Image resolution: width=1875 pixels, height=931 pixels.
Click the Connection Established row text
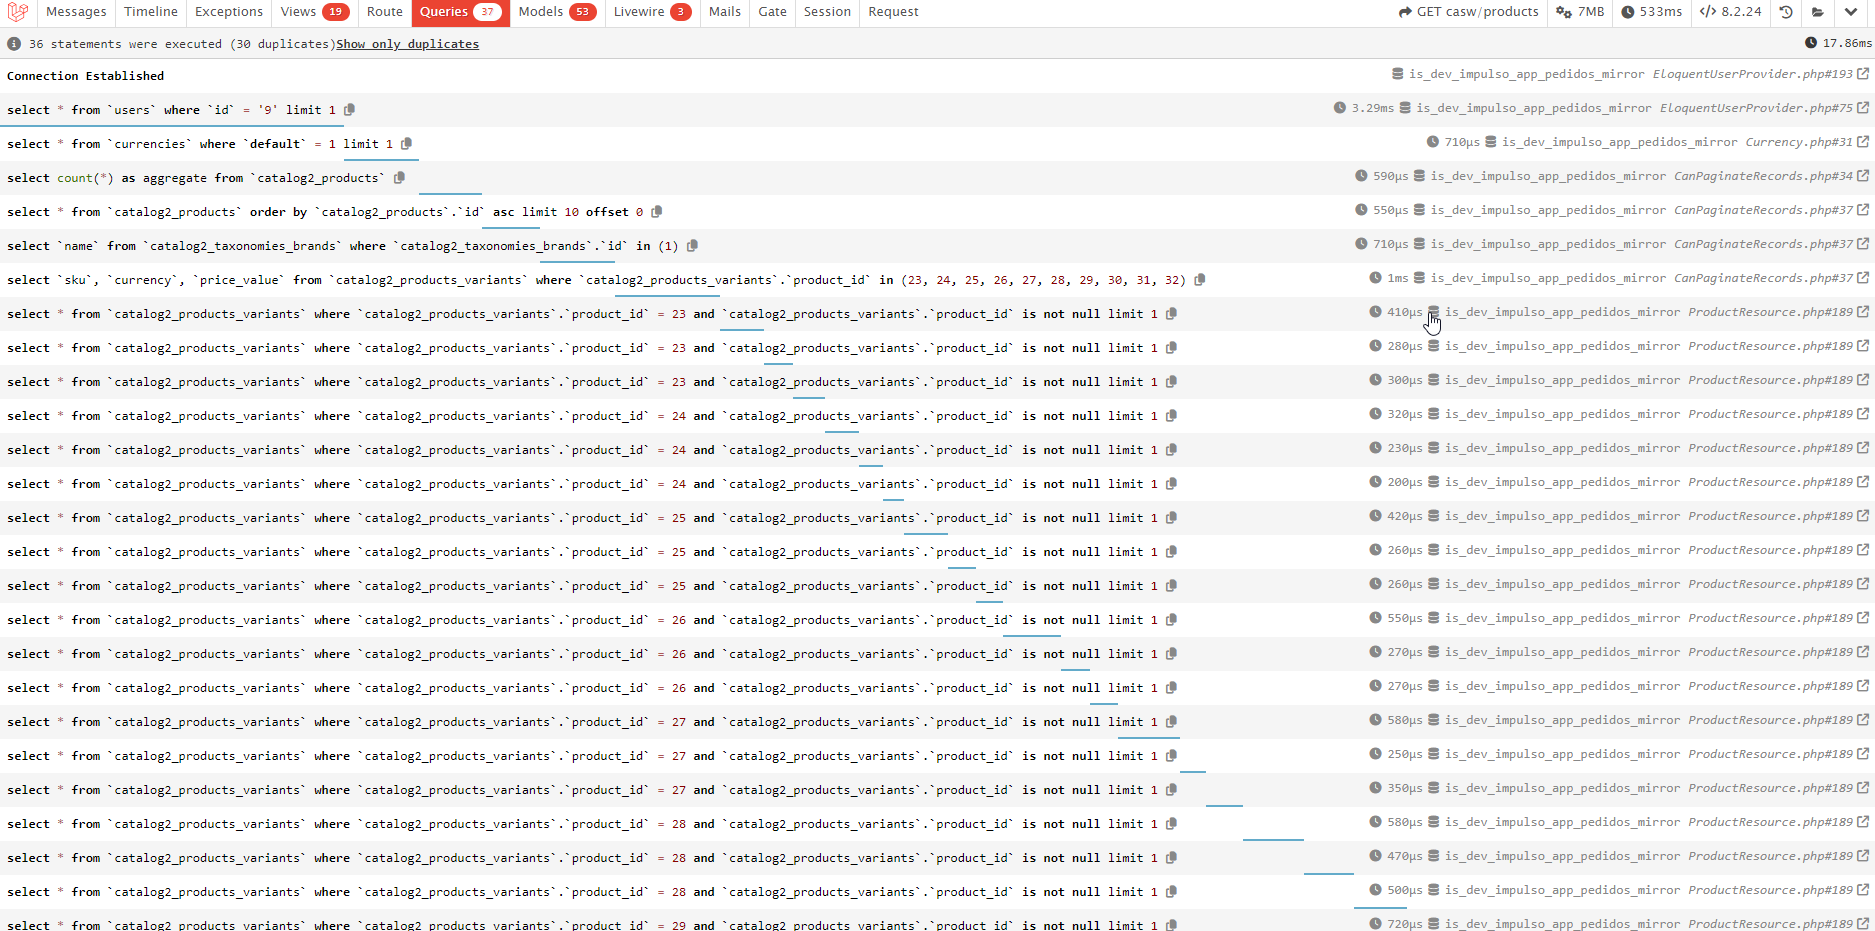pos(85,76)
